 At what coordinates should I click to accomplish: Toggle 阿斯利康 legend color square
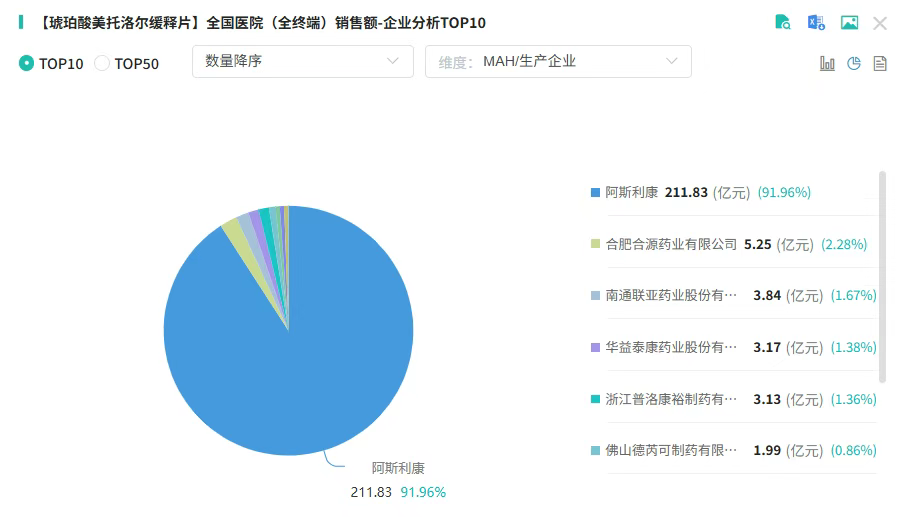click(x=596, y=192)
